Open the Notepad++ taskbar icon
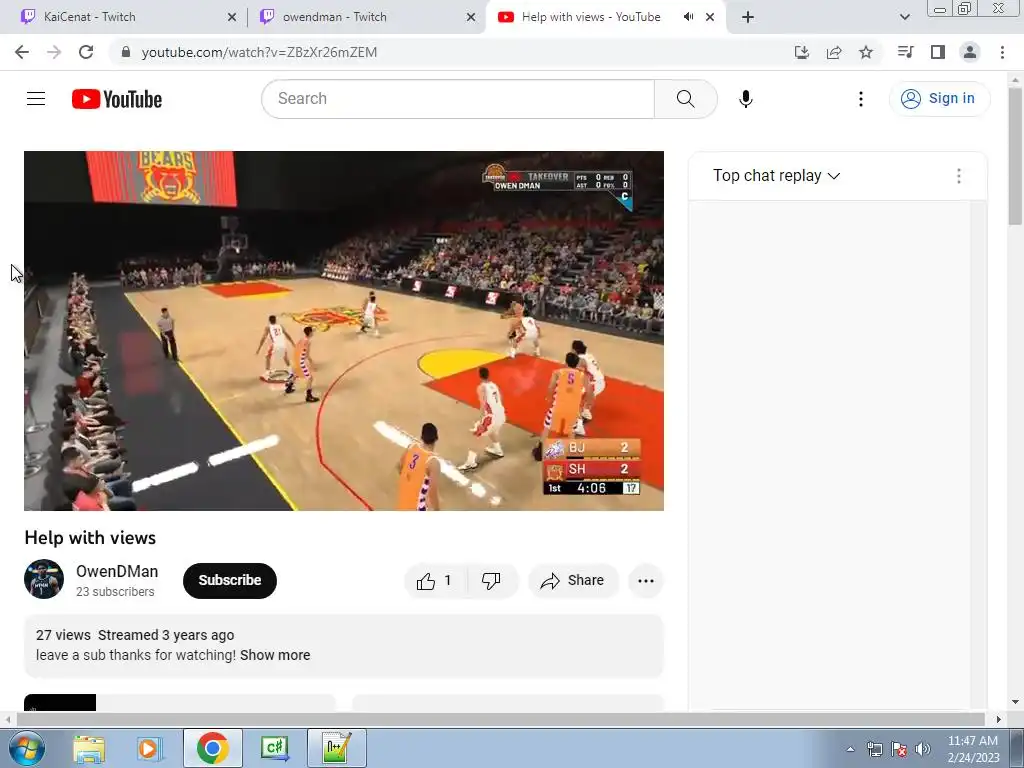 tap(337, 748)
